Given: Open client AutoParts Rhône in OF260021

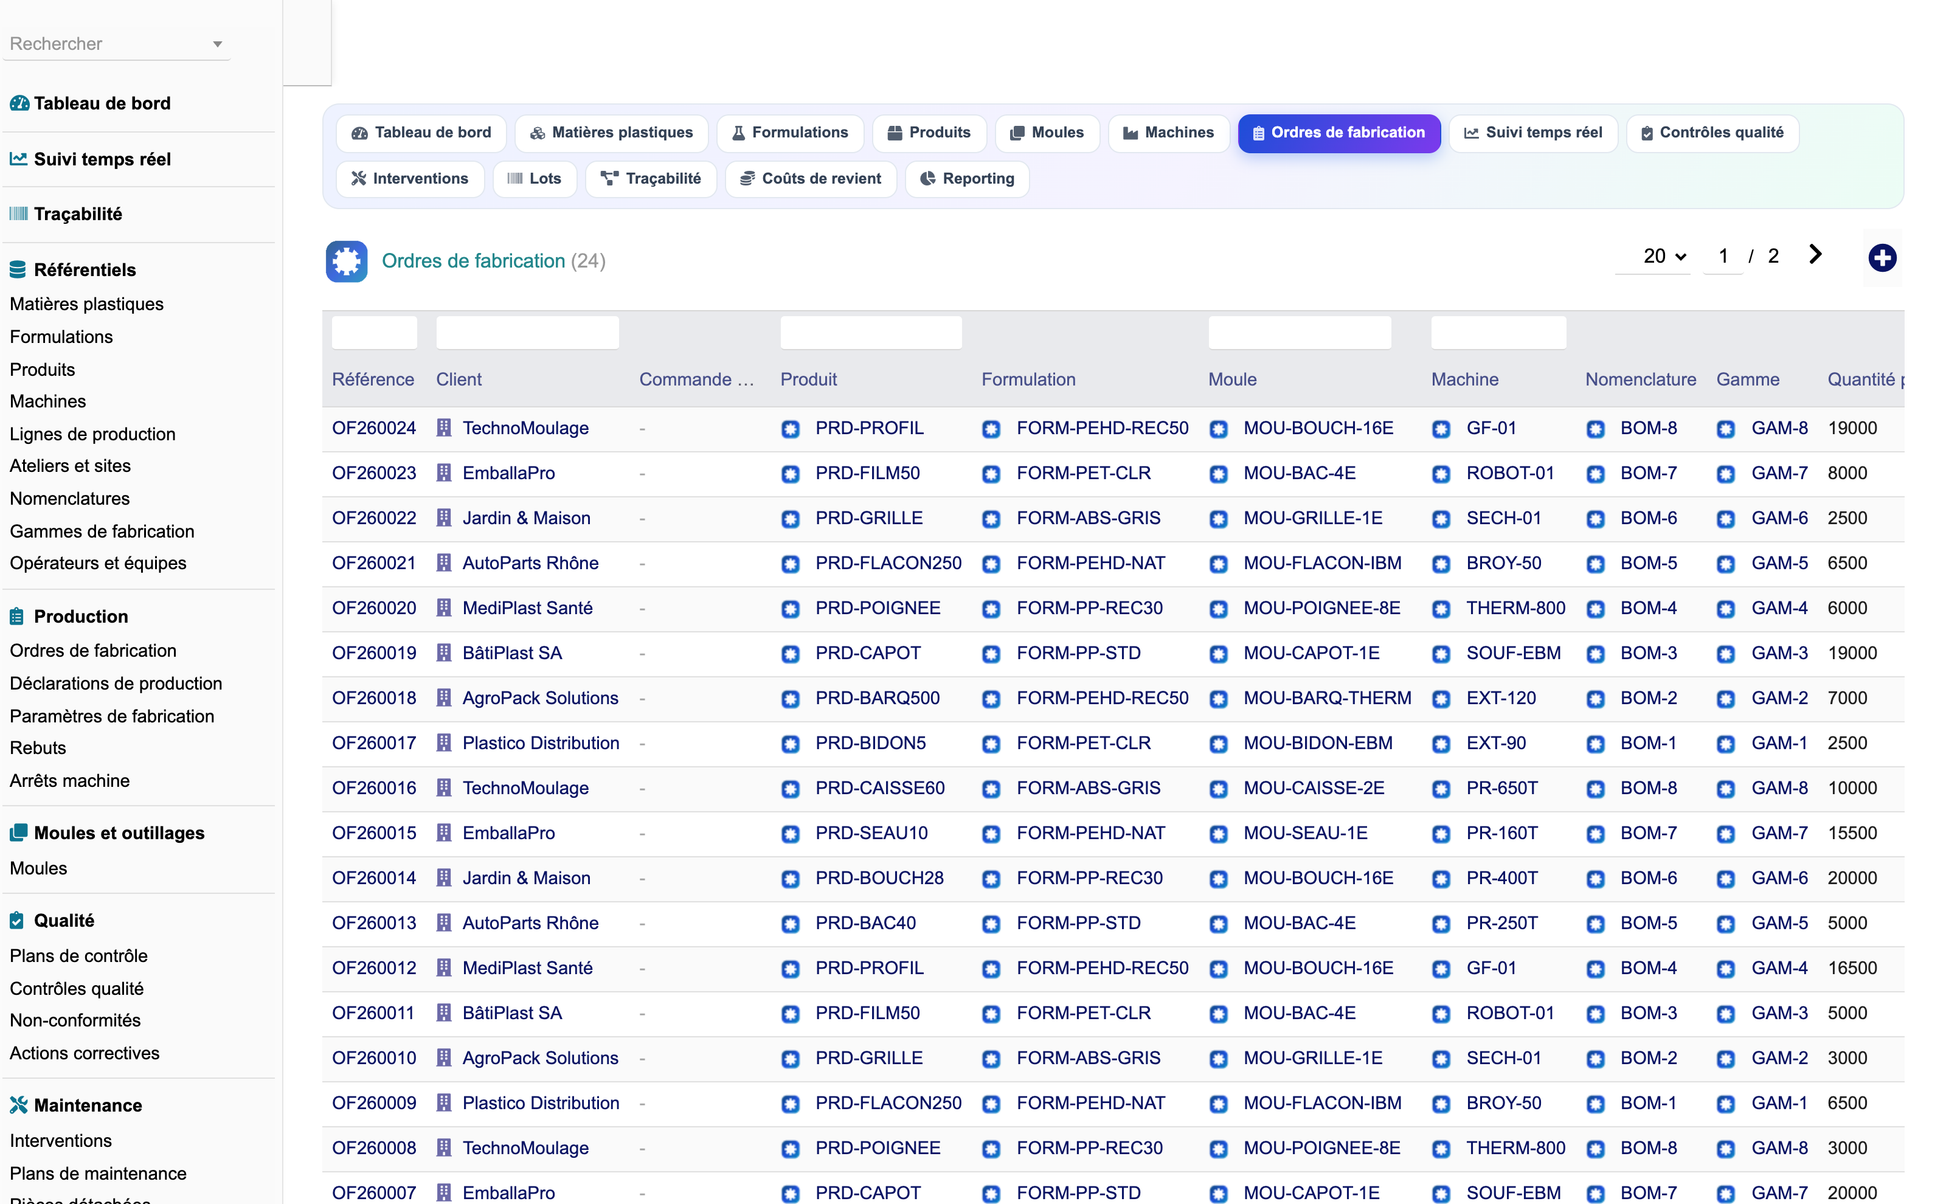Looking at the screenshot, I should 530,563.
